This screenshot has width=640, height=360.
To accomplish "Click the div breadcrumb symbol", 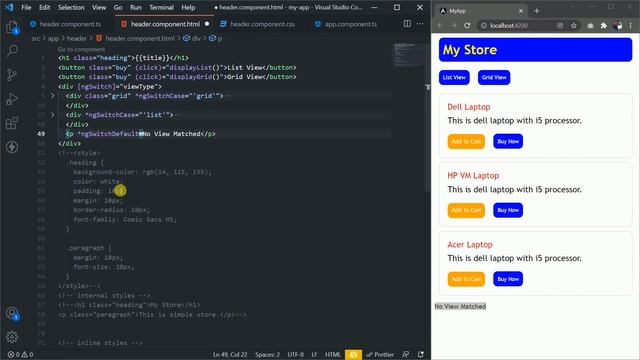I will 192,38.
